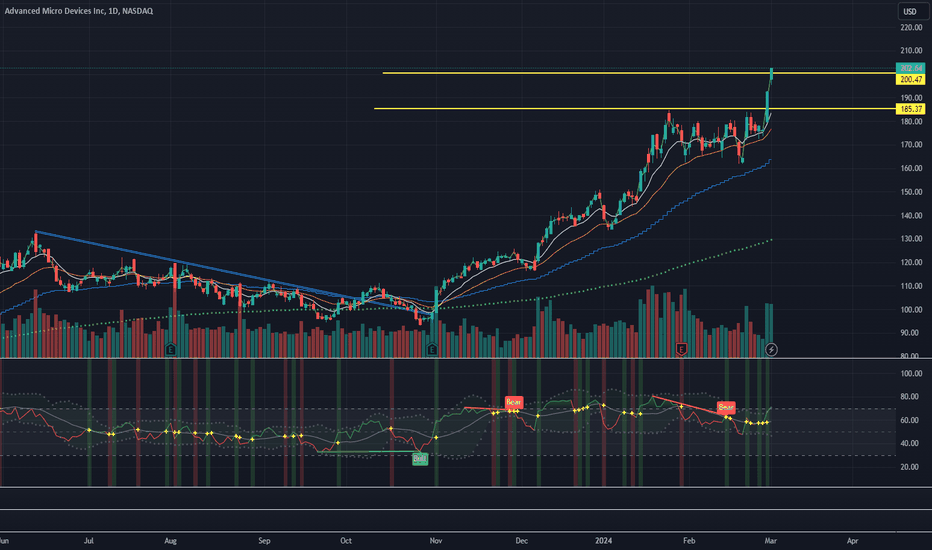Click the 170.00 price axis label
The image size is (932, 550).
click(911, 144)
